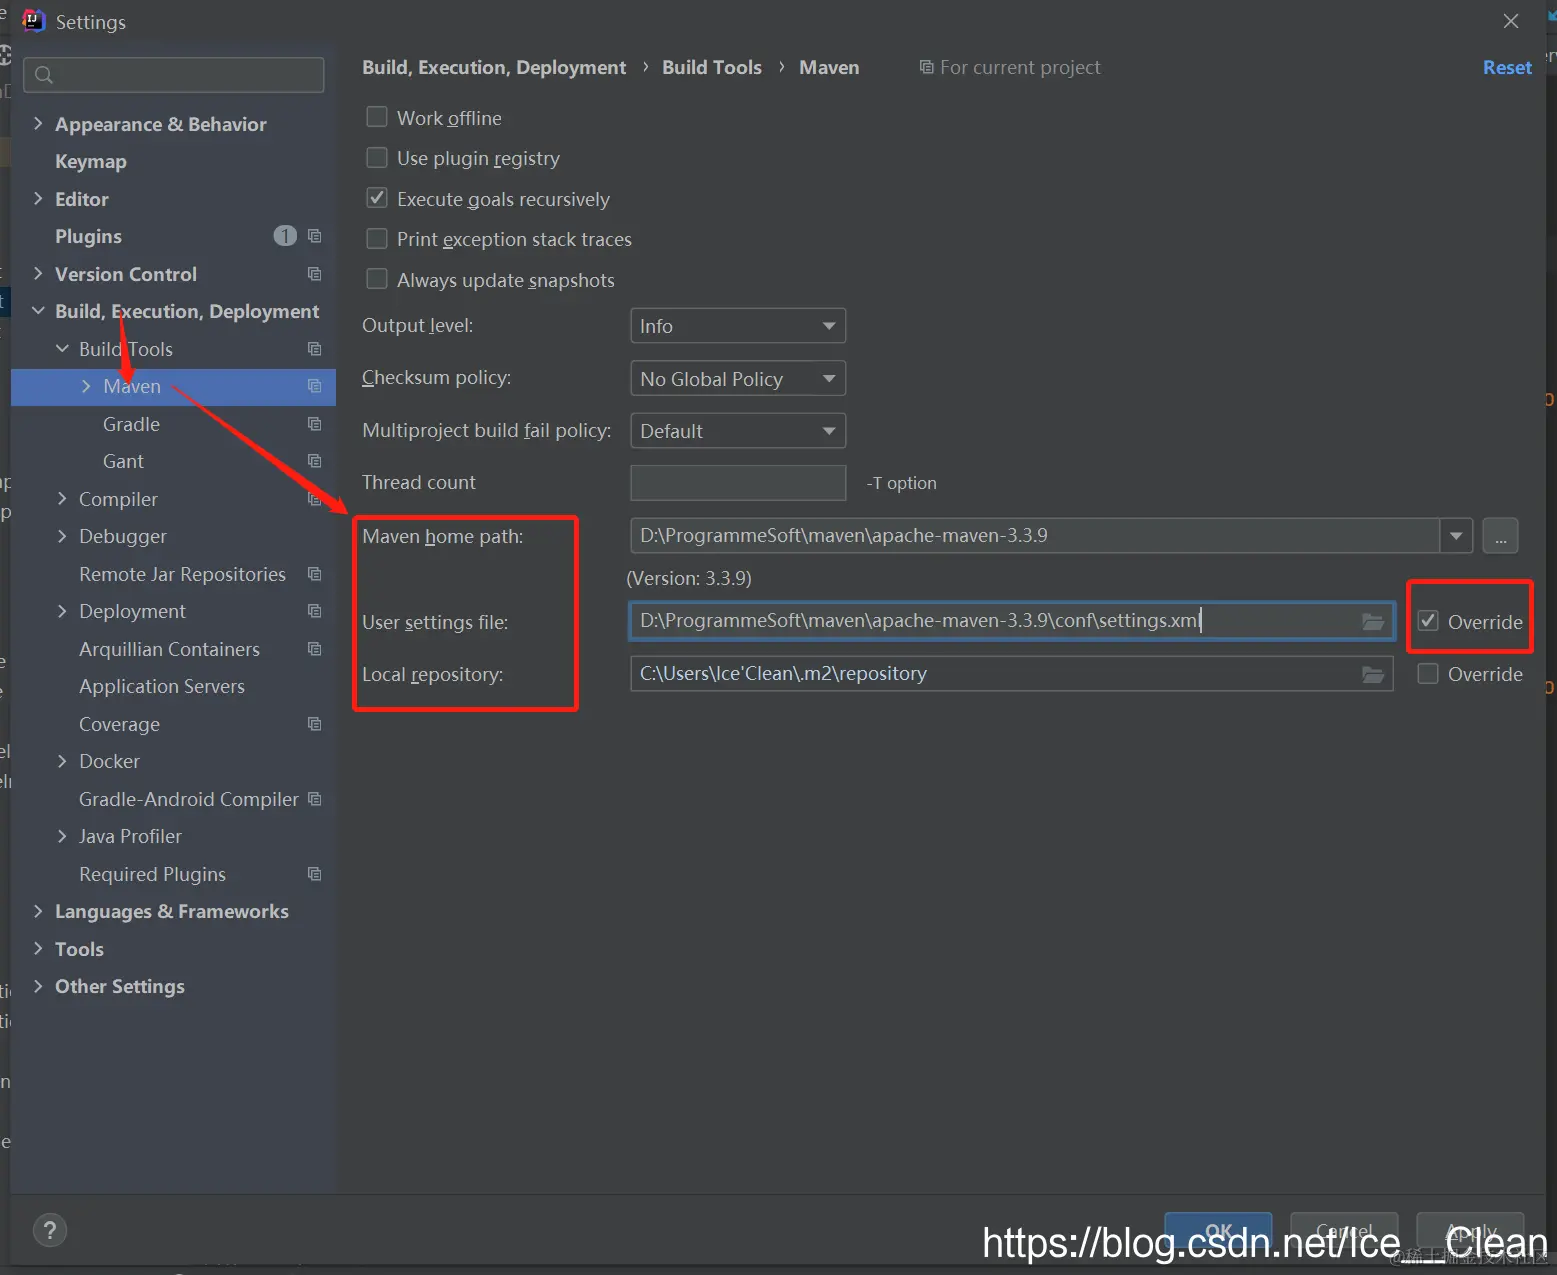Browse folder icon for Local repository
Image resolution: width=1557 pixels, height=1275 pixels.
1373,675
